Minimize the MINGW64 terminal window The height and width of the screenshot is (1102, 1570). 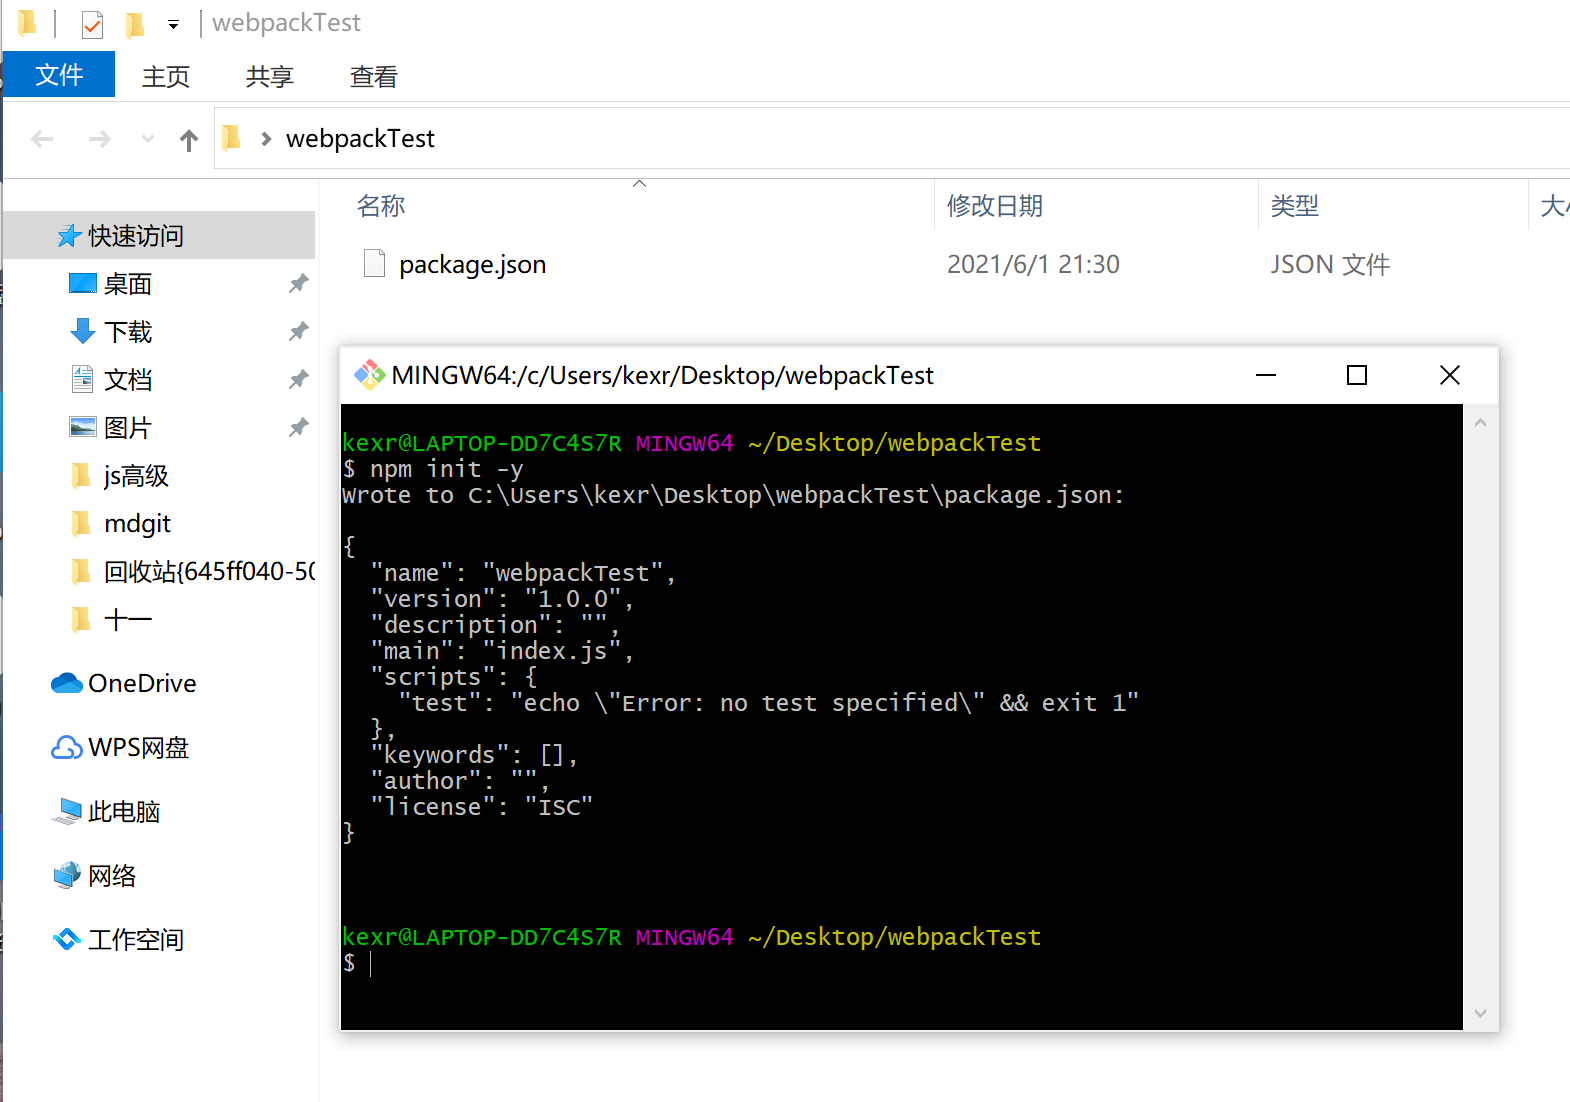click(x=1266, y=375)
